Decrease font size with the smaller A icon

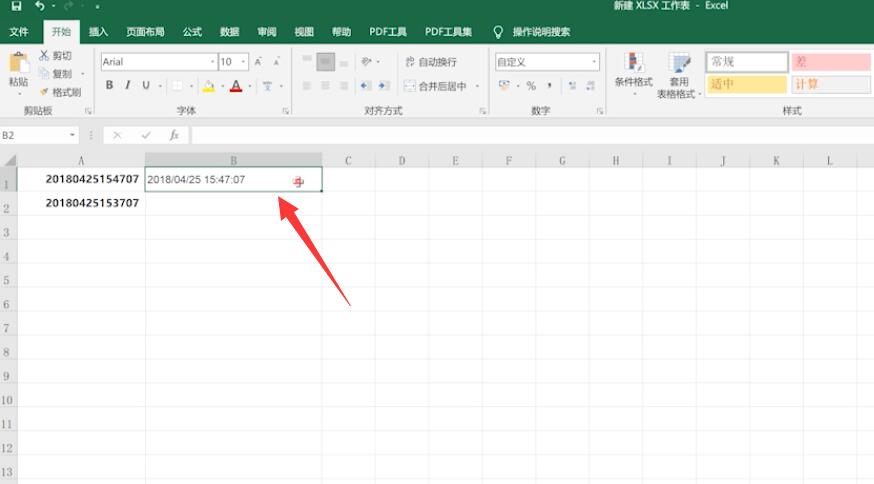[276, 62]
